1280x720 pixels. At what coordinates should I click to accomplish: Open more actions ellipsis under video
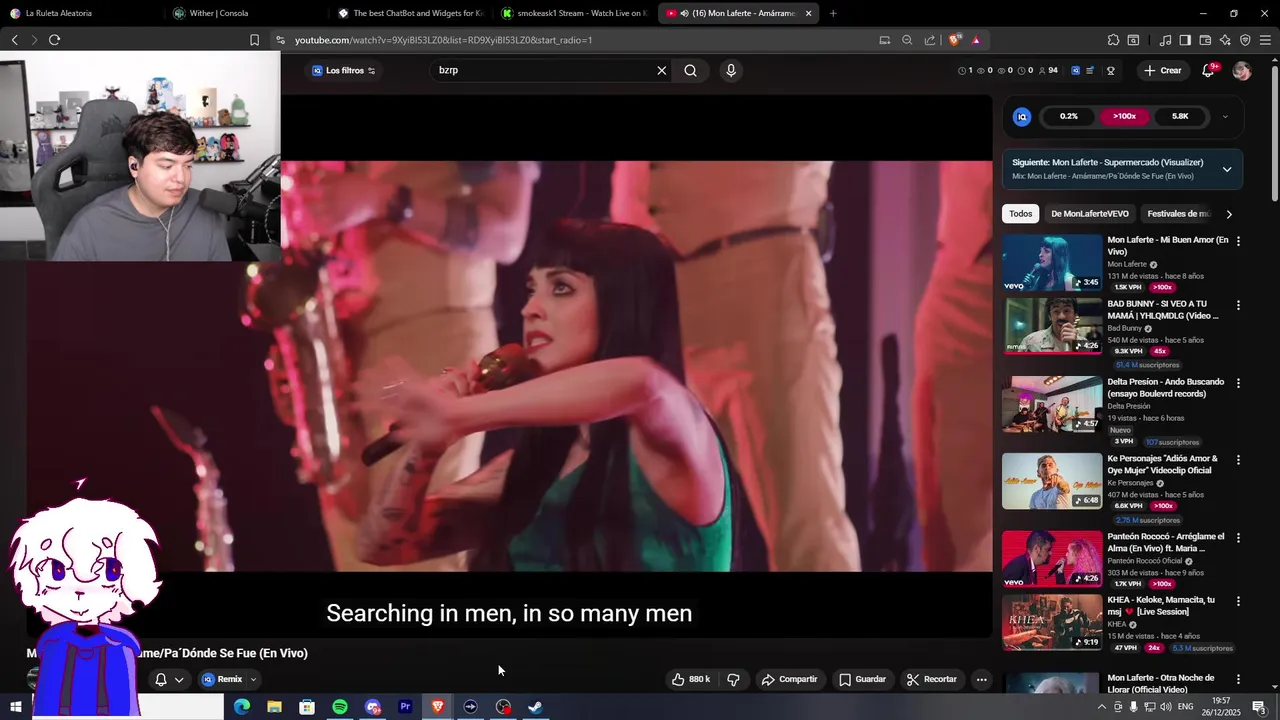click(981, 679)
